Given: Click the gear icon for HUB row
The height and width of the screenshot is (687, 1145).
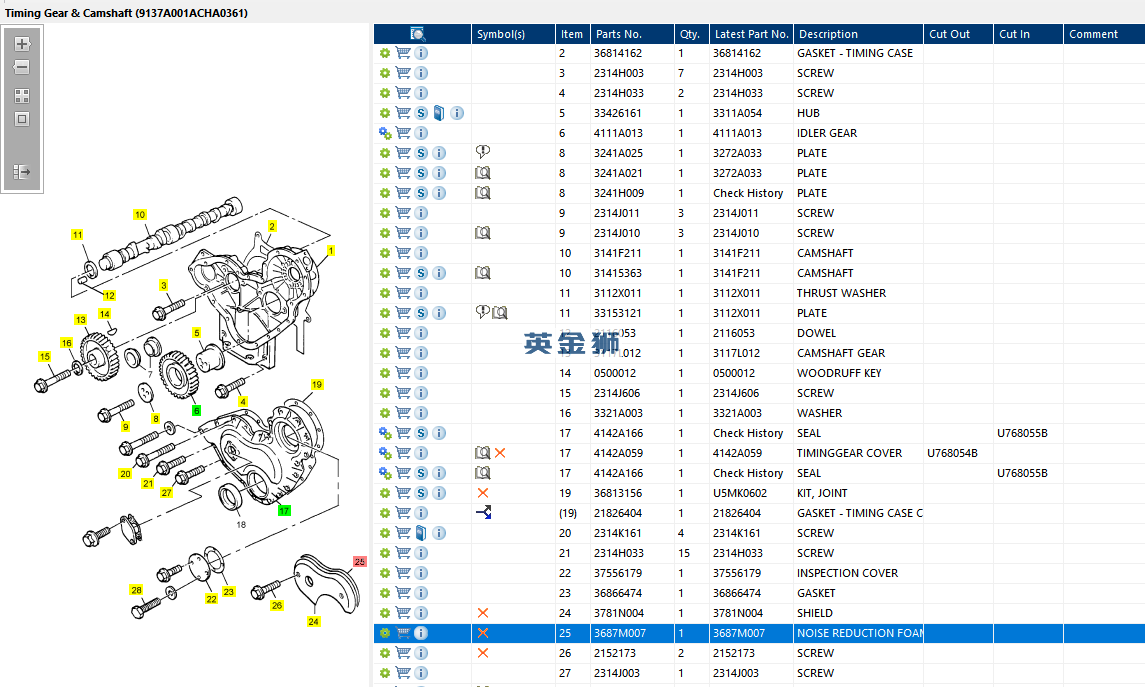Looking at the screenshot, I should (385, 113).
